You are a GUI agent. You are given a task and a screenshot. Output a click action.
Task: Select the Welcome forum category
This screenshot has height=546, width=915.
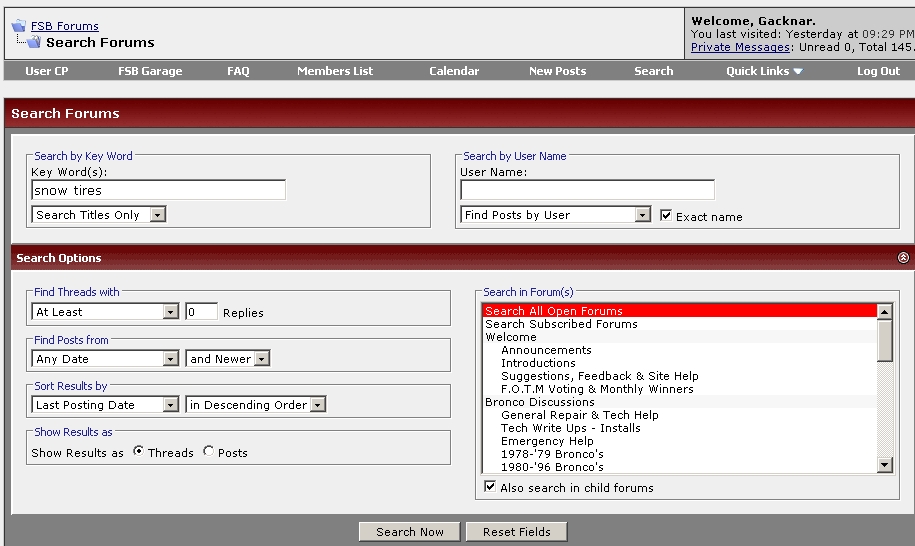coord(680,337)
